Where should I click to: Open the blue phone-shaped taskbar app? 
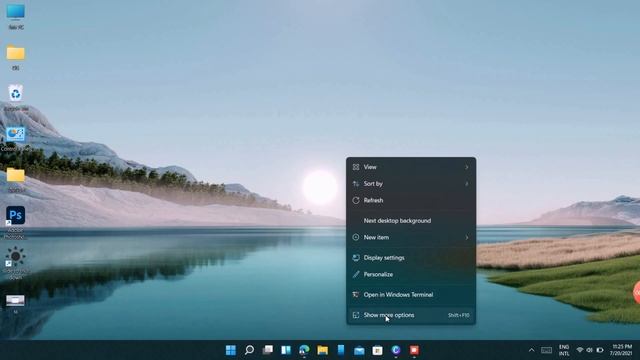tap(341, 350)
